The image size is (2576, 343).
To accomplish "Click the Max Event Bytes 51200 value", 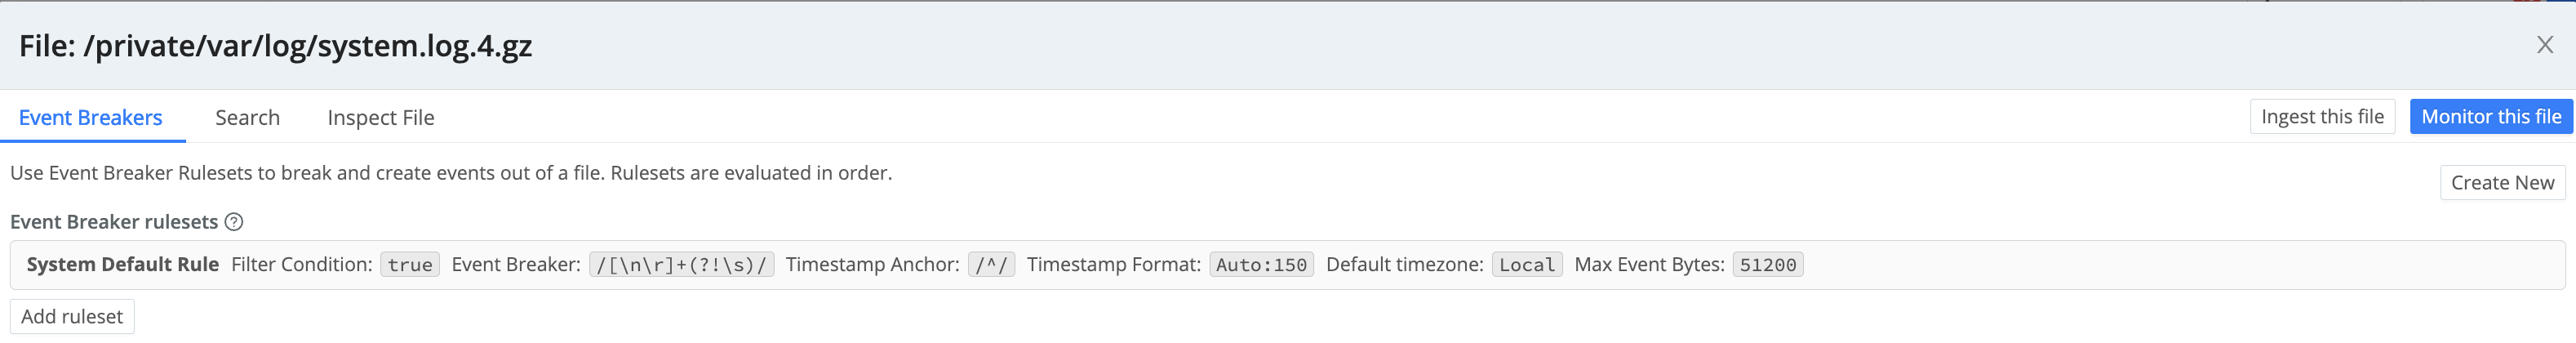I will click(x=1768, y=265).
